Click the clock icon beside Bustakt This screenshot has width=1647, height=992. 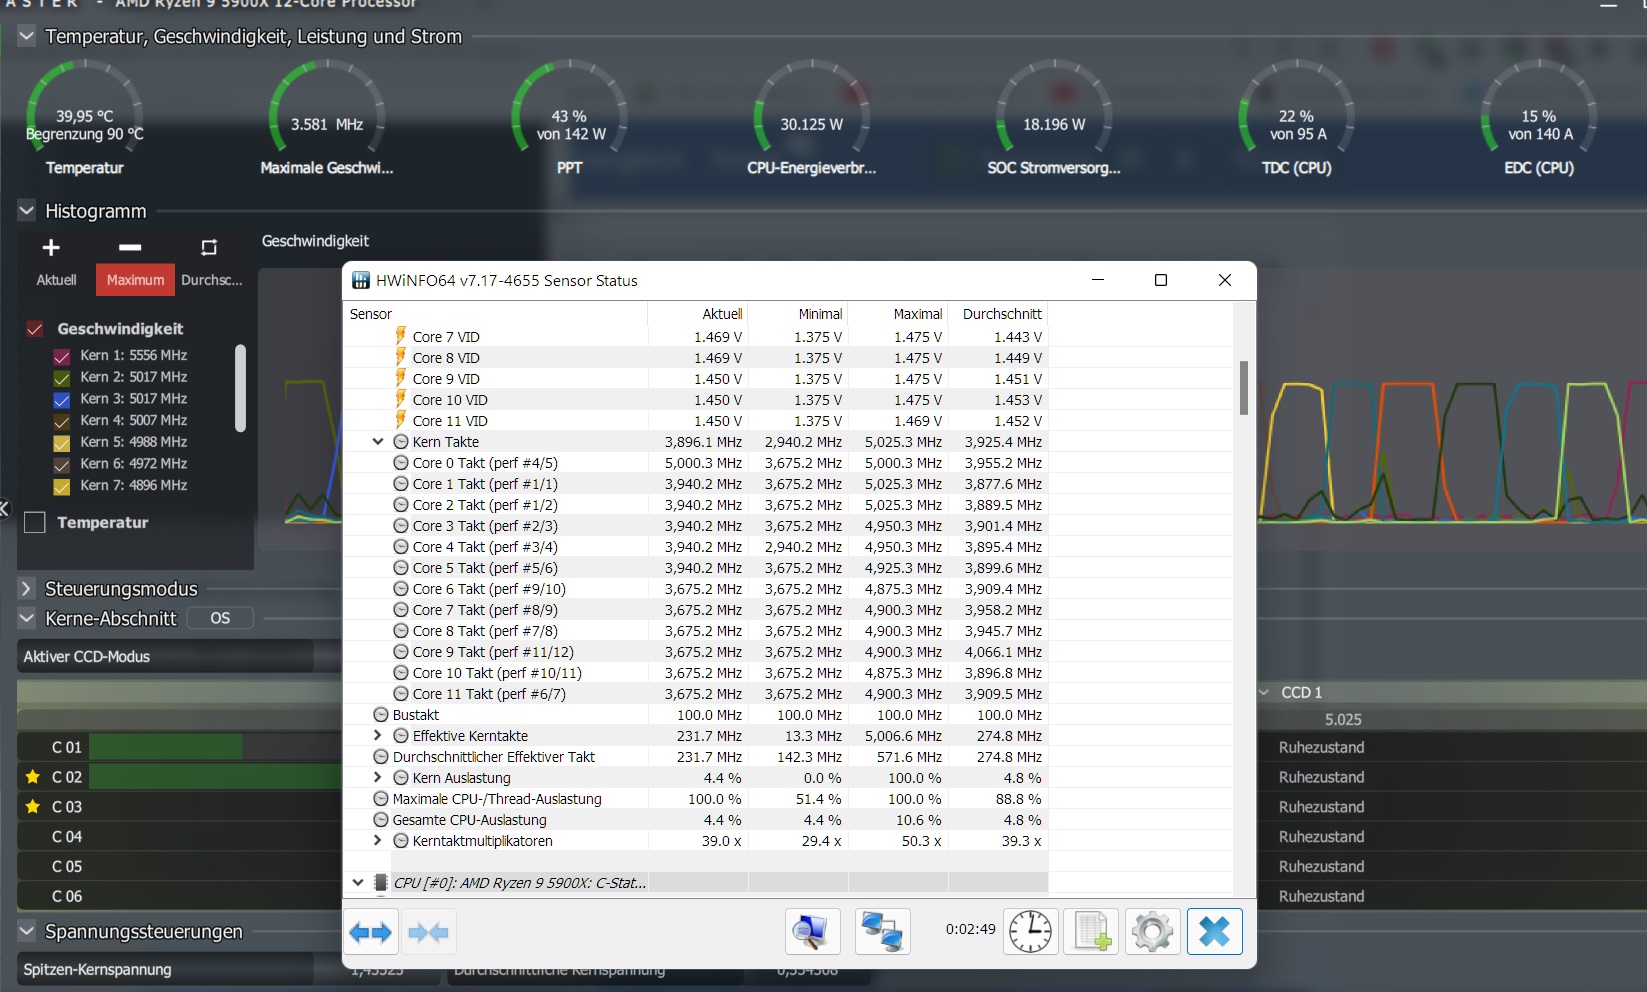(x=381, y=715)
